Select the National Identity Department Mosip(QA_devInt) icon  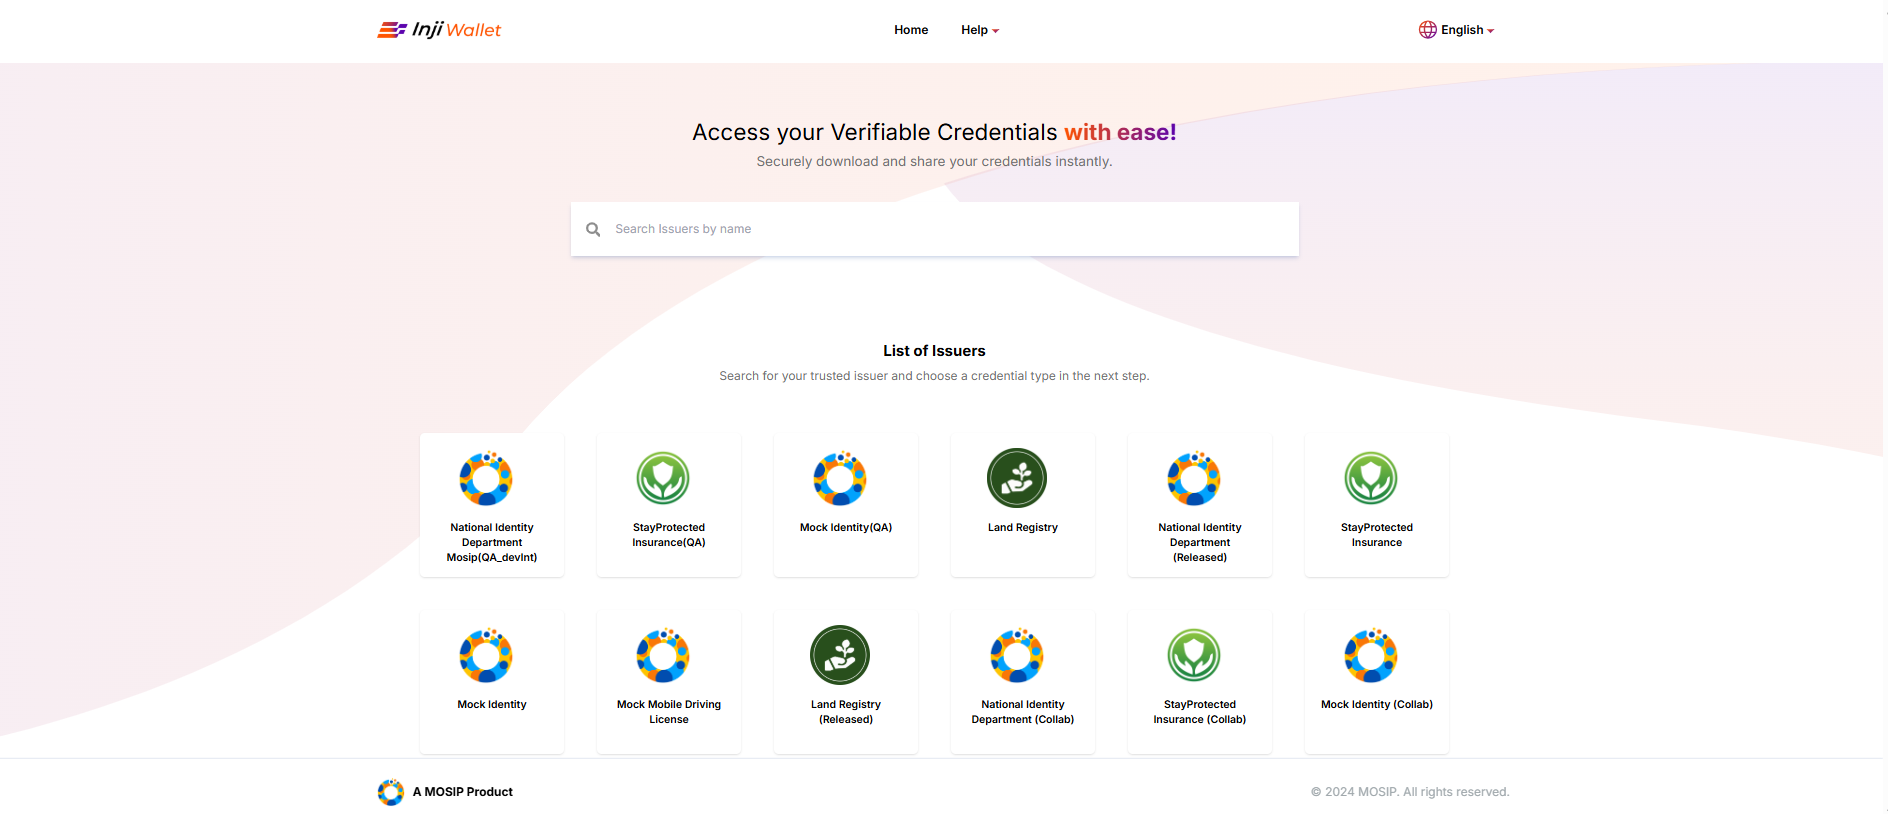tap(486, 478)
